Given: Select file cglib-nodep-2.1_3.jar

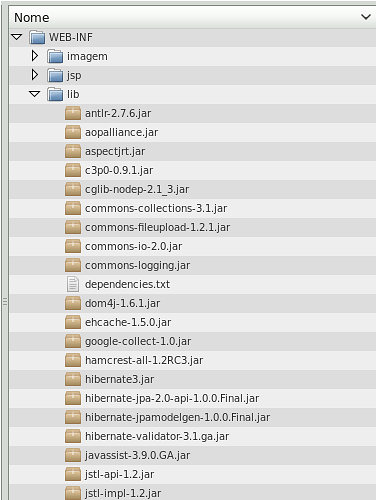Looking at the screenshot, I should 137,189.
